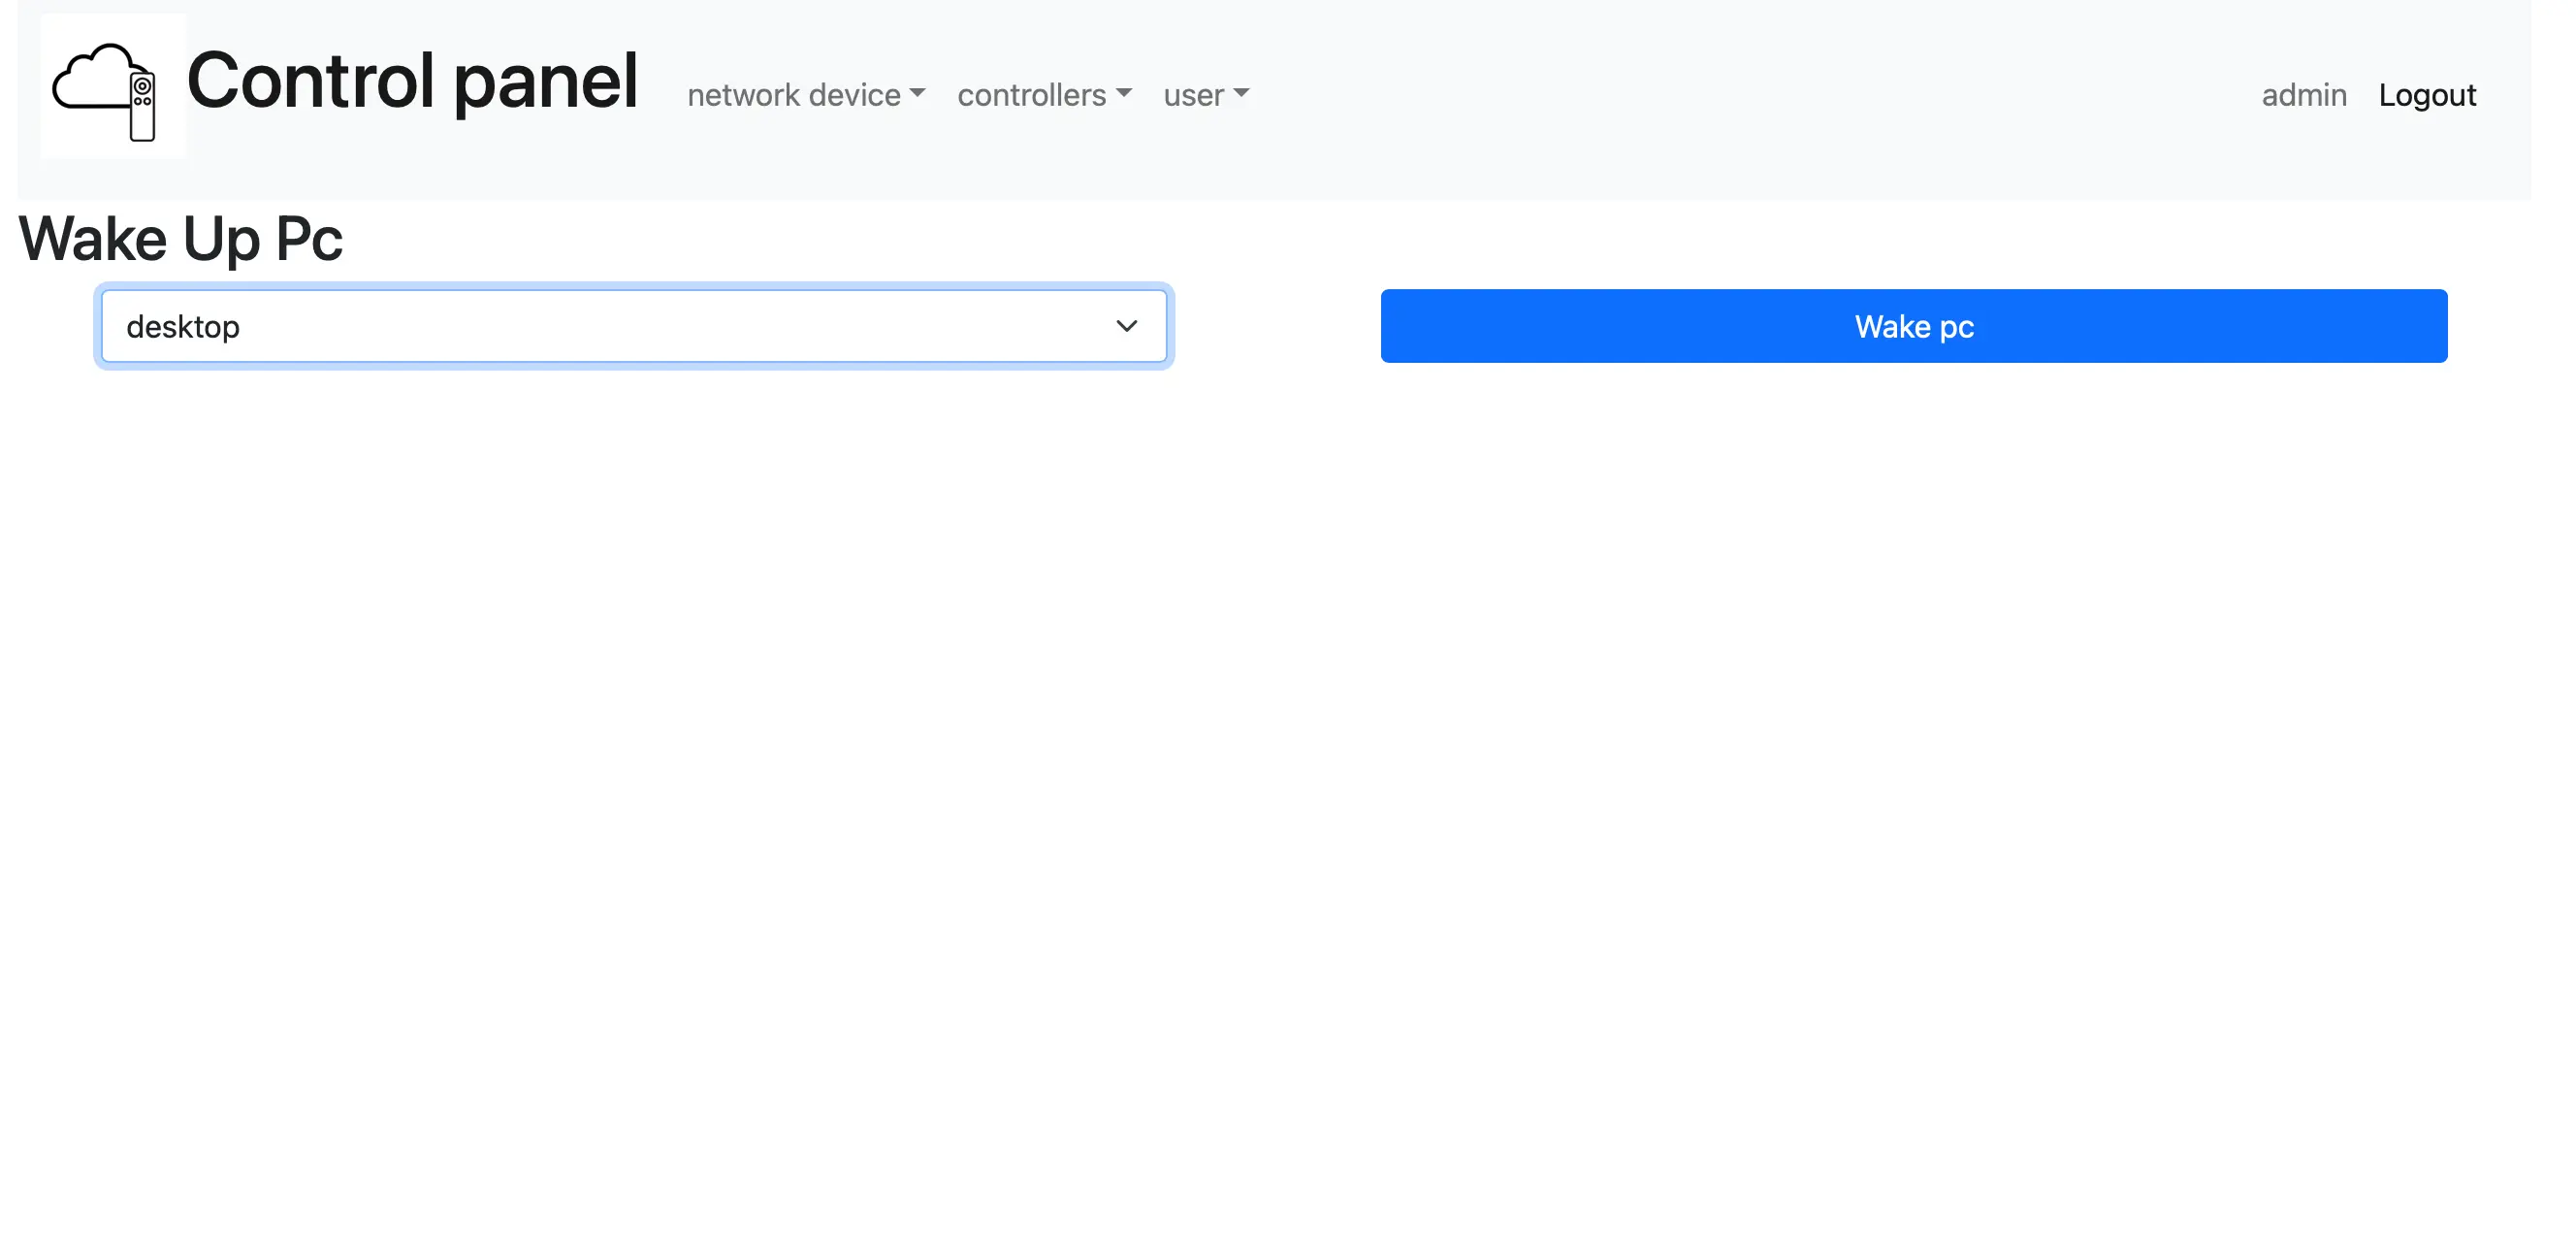This screenshot has height=1240, width=2576.
Task: Click the cloud shape in the logo
Action: pyautogui.click(x=88, y=78)
